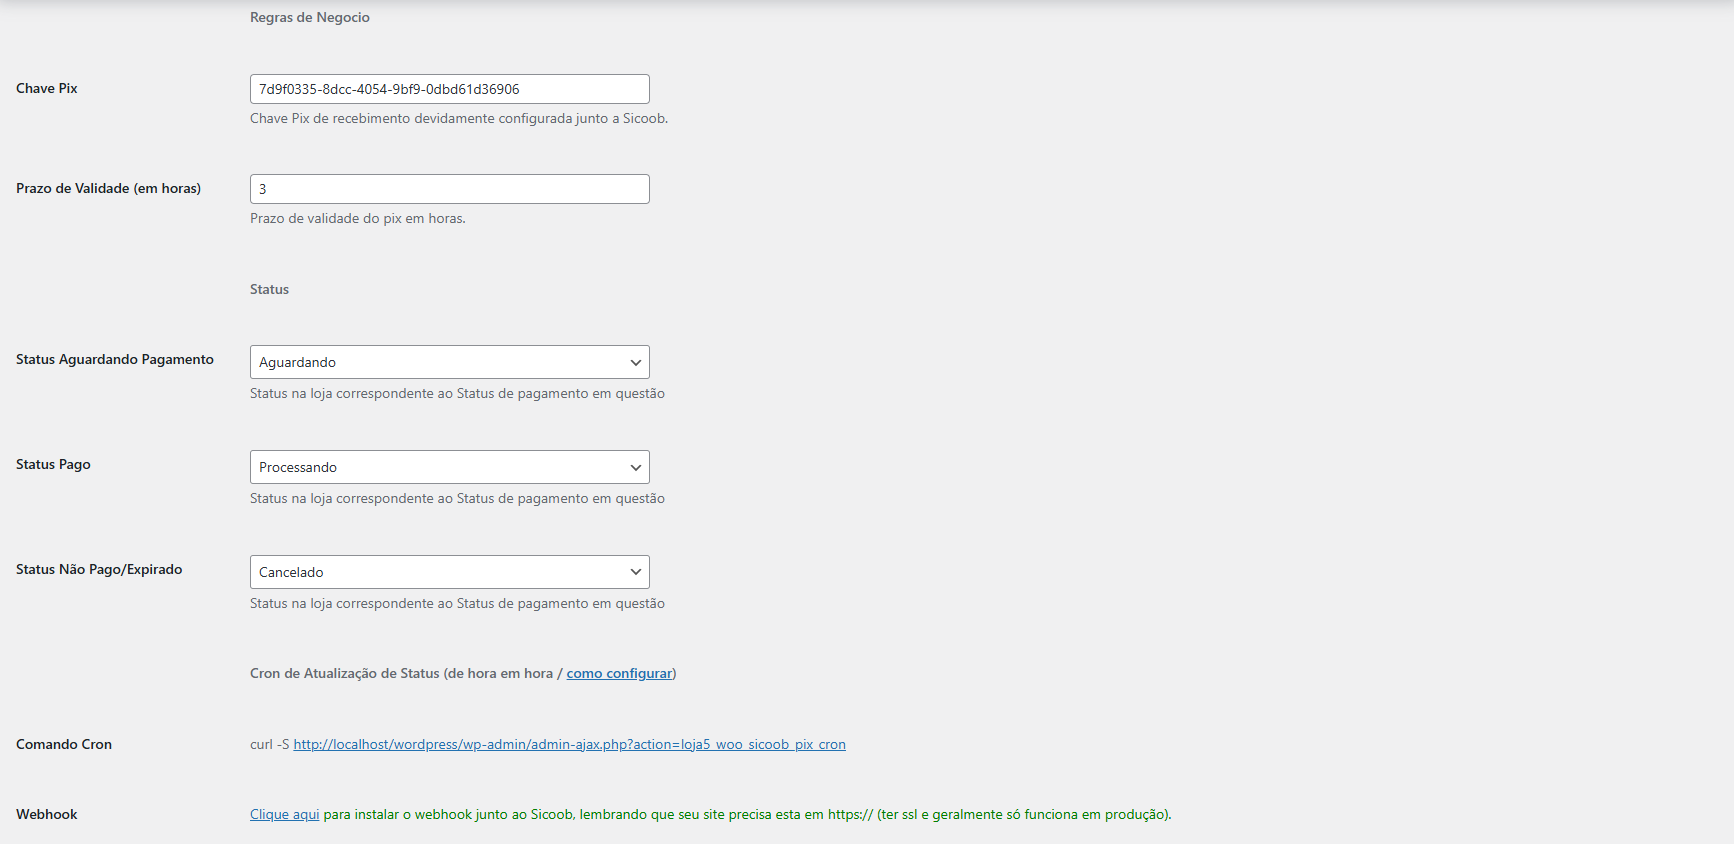Click the 'Cron de Atualização de Status' heading
The height and width of the screenshot is (844, 1734).
click(x=400, y=674)
